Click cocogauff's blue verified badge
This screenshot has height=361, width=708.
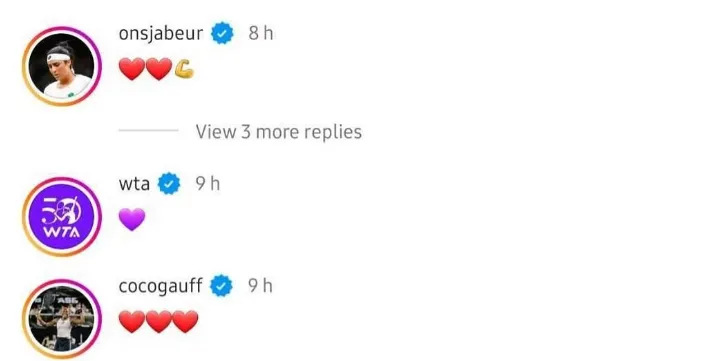click(221, 286)
